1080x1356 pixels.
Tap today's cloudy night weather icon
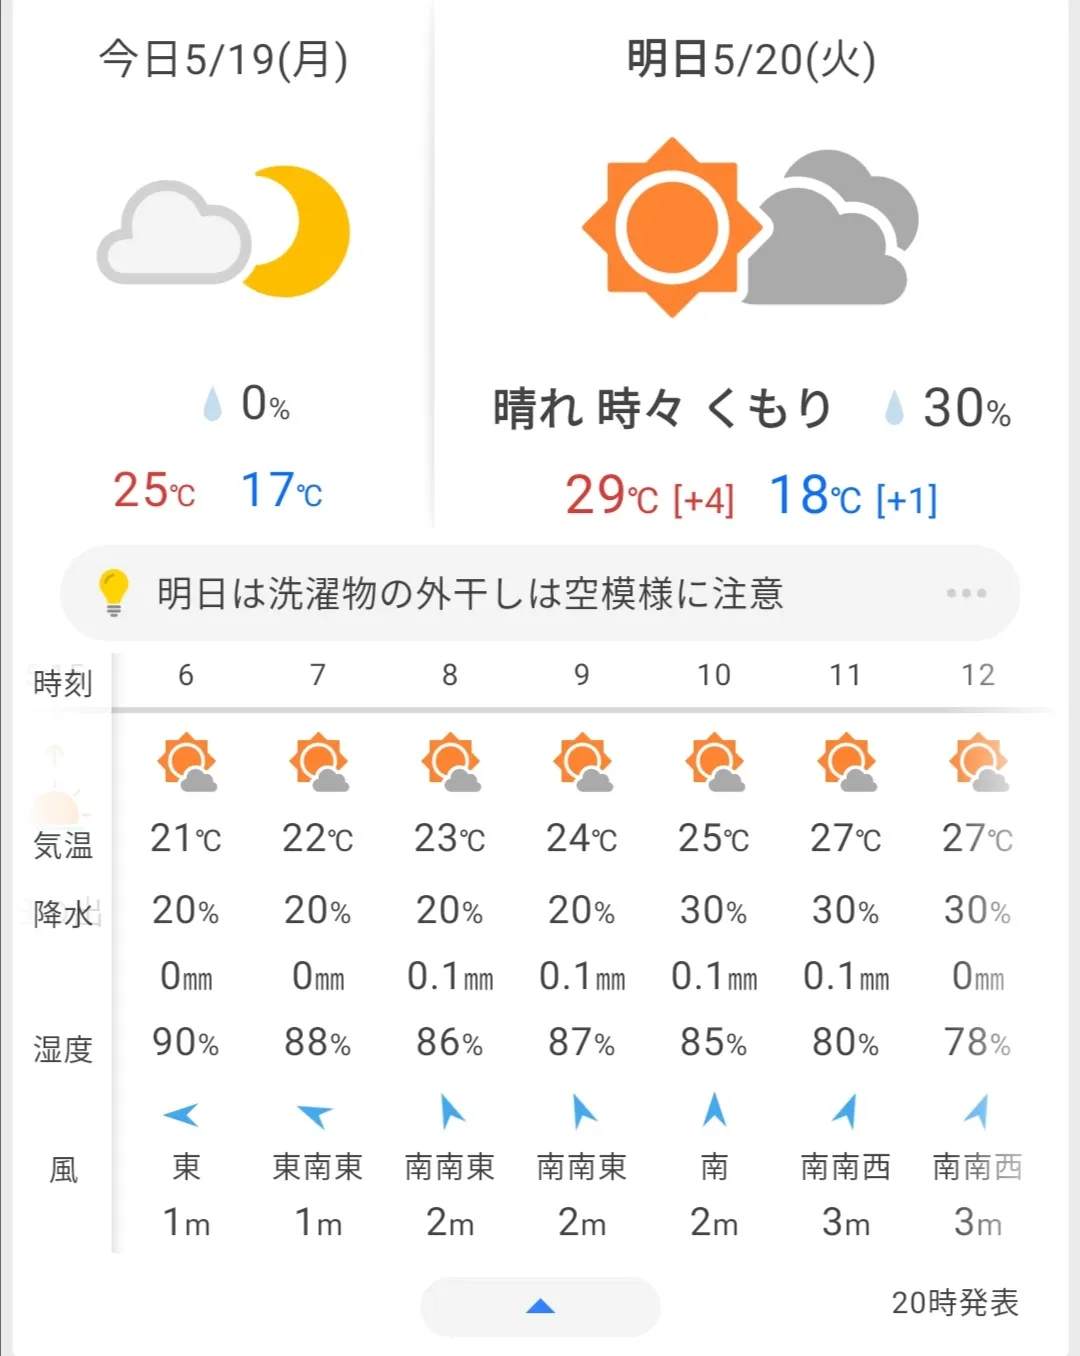[223, 232]
